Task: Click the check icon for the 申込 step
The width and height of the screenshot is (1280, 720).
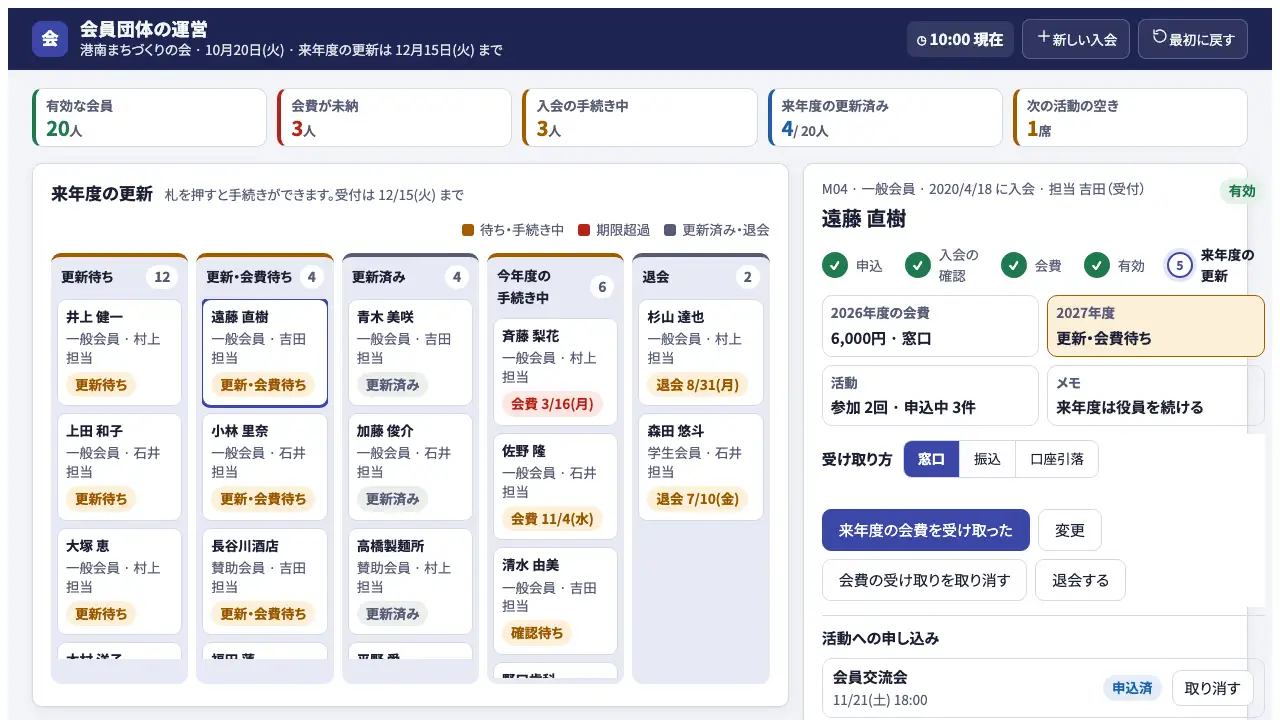Action: coord(835,265)
